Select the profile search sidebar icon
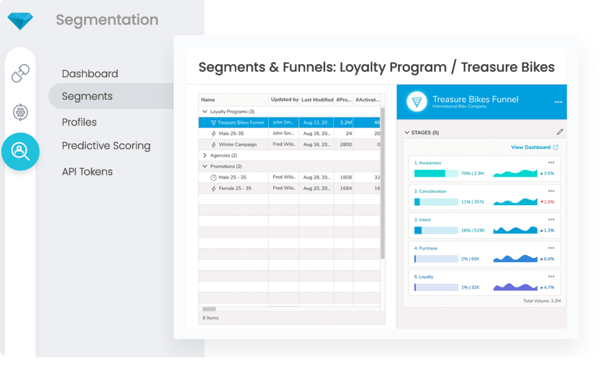This screenshot has width=600, height=365. [x=20, y=152]
